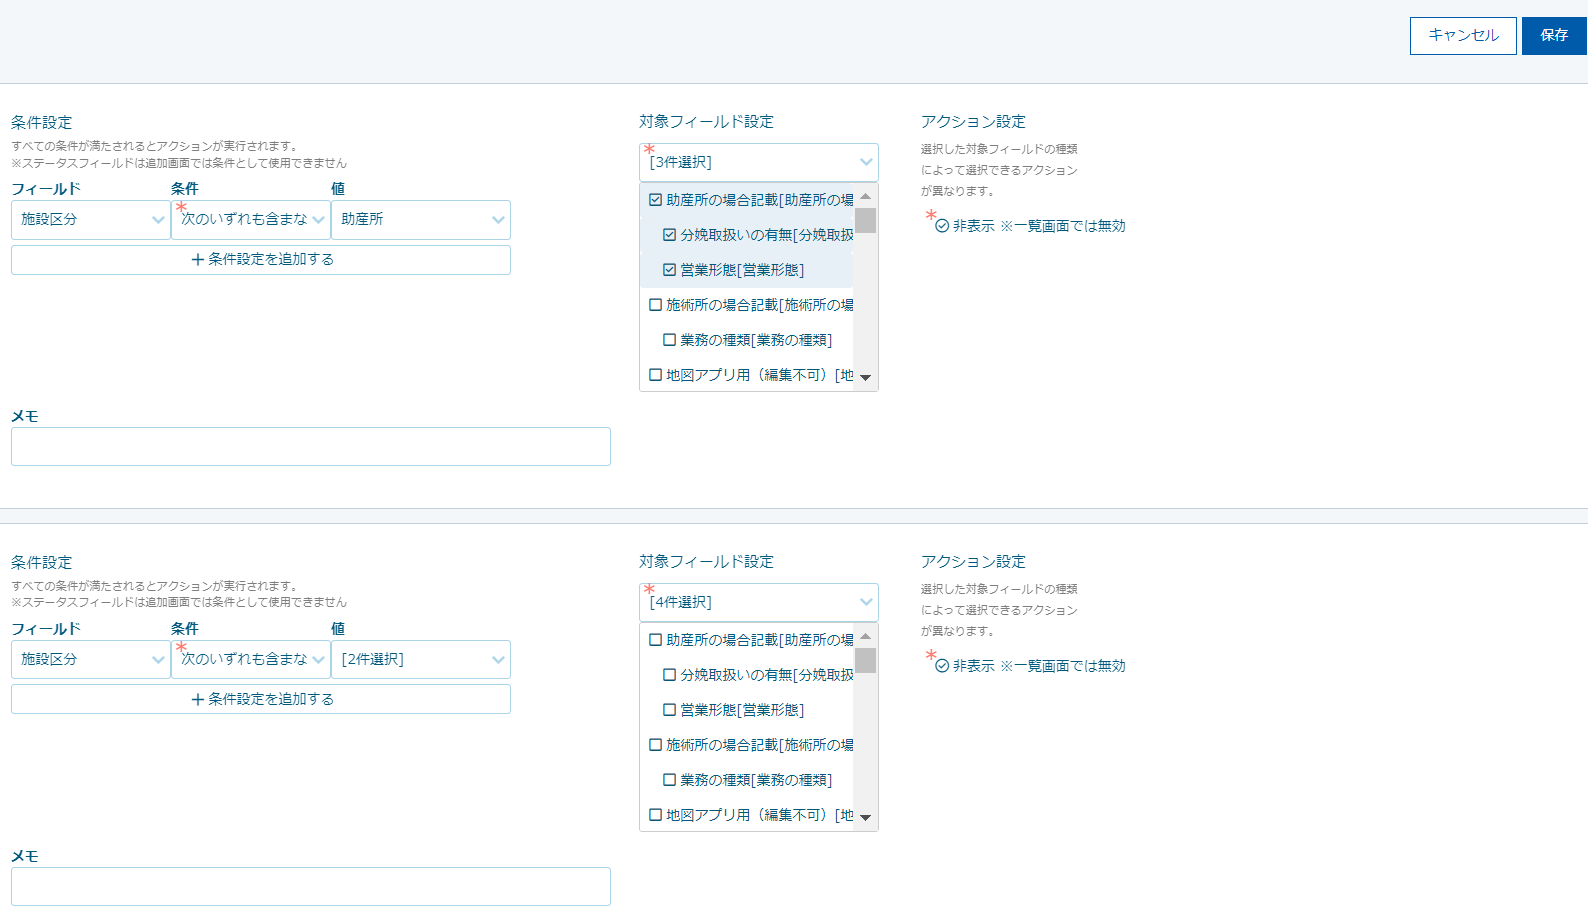Check 施術所の場合記載 in first field list

coord(656,305)
